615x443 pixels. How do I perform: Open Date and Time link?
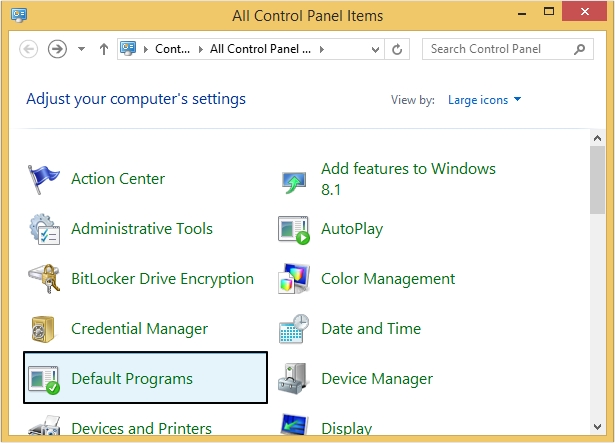tap(371, 329)
